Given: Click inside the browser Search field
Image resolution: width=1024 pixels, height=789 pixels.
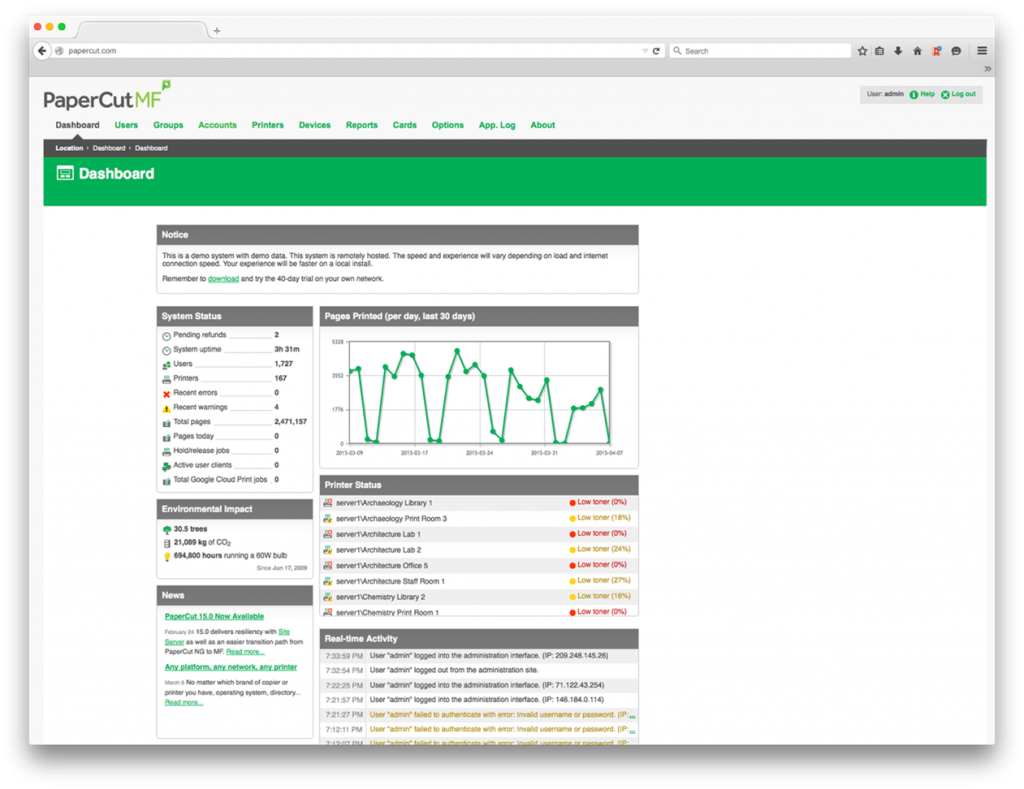Looking at the screenshot, I should 760,51.
